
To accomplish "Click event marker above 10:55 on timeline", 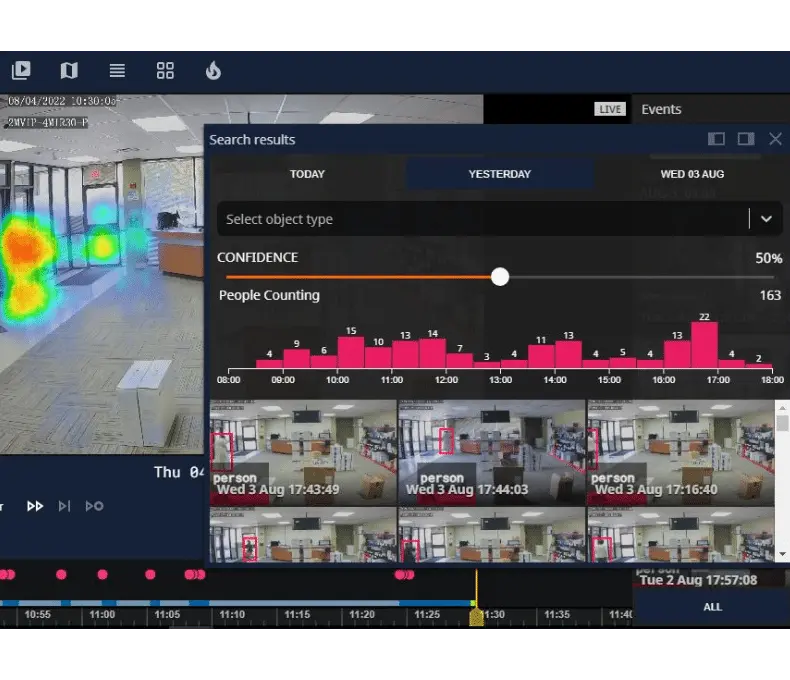I will tap(61, 575).
